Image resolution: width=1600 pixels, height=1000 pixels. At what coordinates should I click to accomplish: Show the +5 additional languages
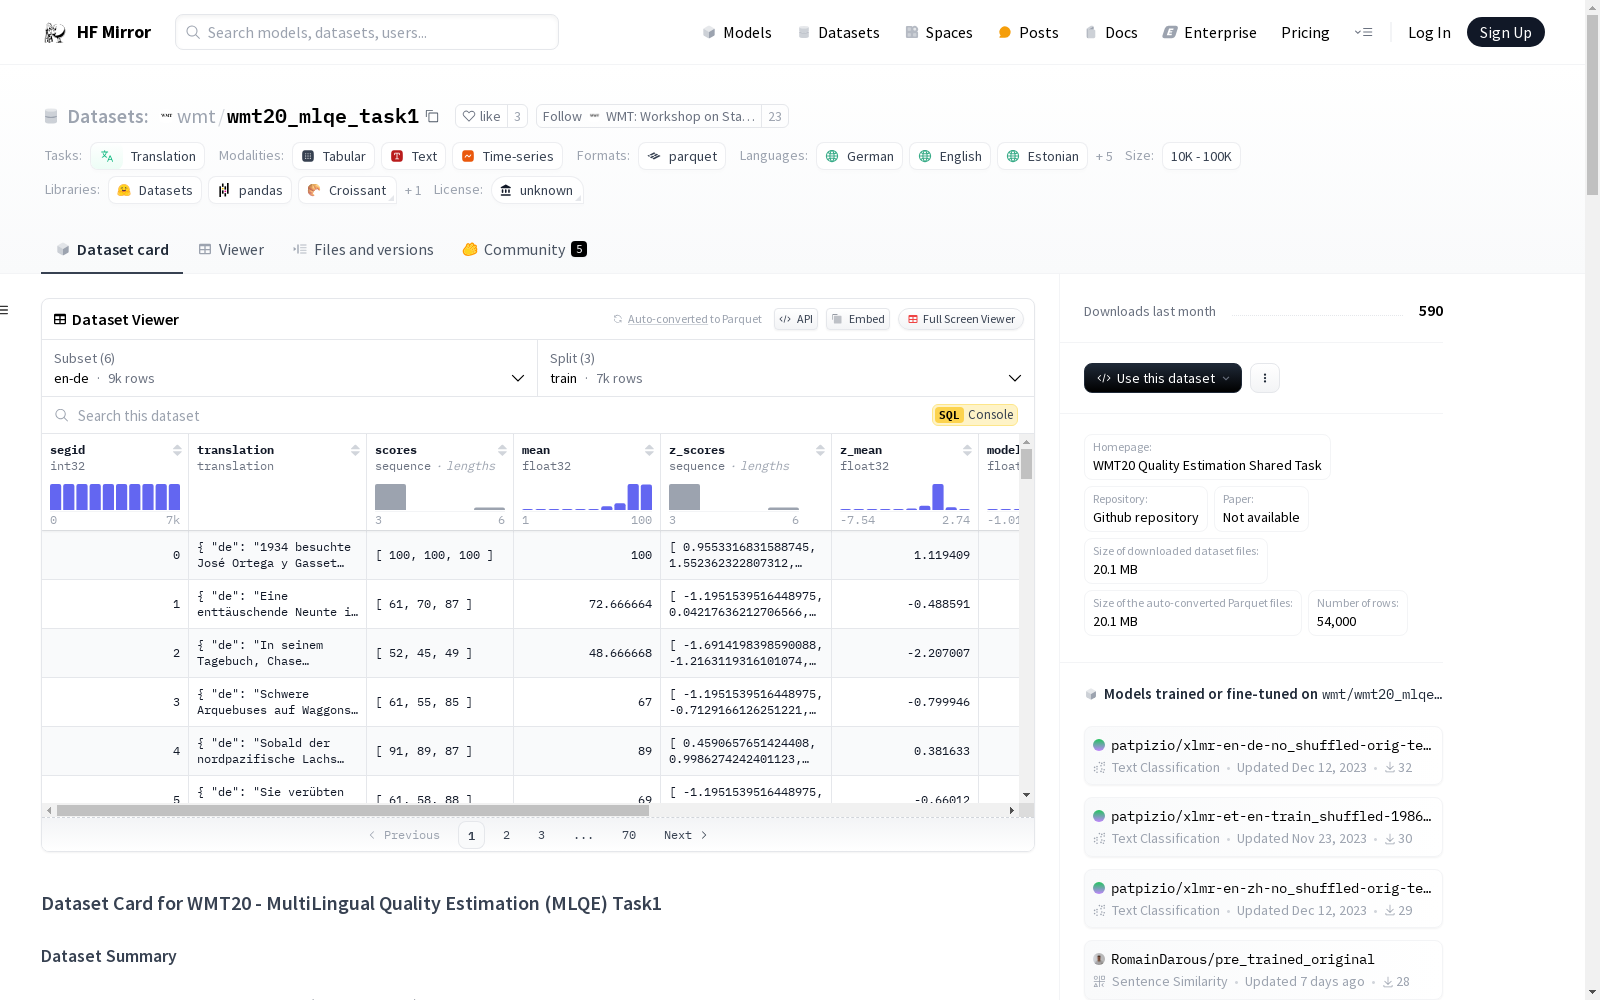(x=1104, y=156)
